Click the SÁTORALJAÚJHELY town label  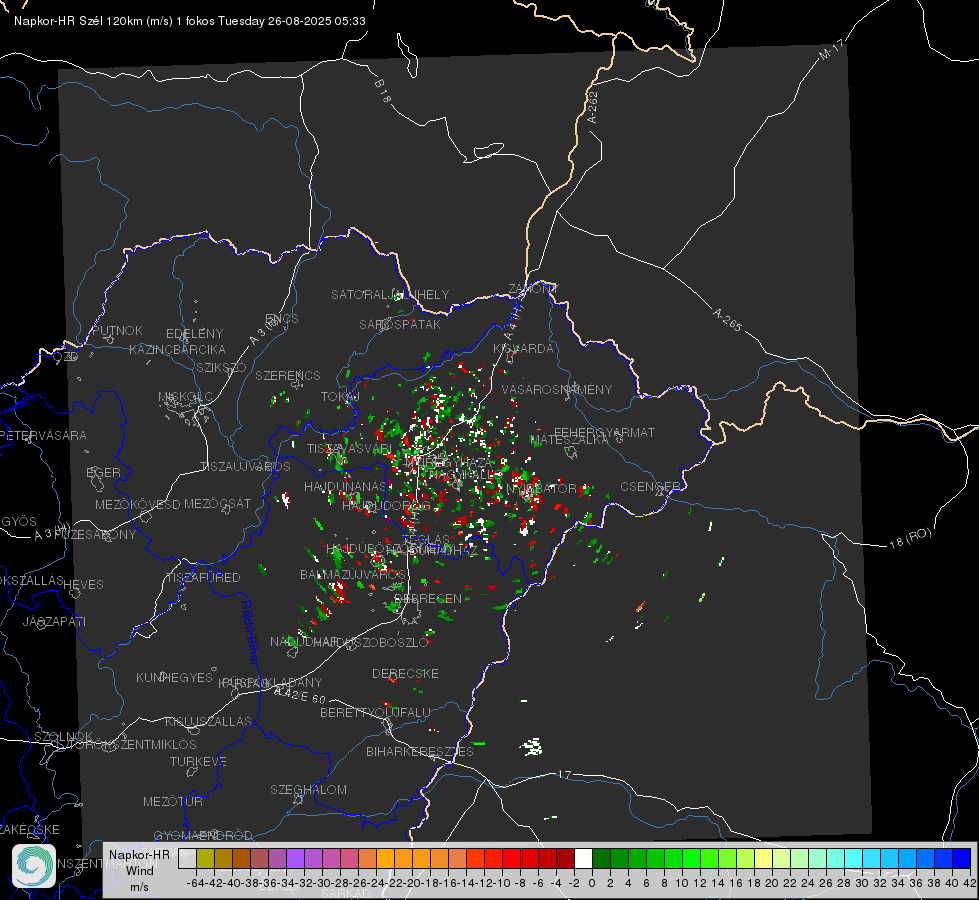(390, 294)
